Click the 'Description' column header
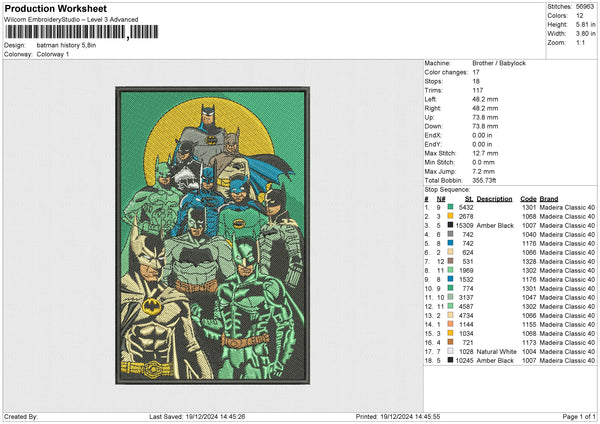The height and width of the screenshot is (424, 600). coord(494,199)
